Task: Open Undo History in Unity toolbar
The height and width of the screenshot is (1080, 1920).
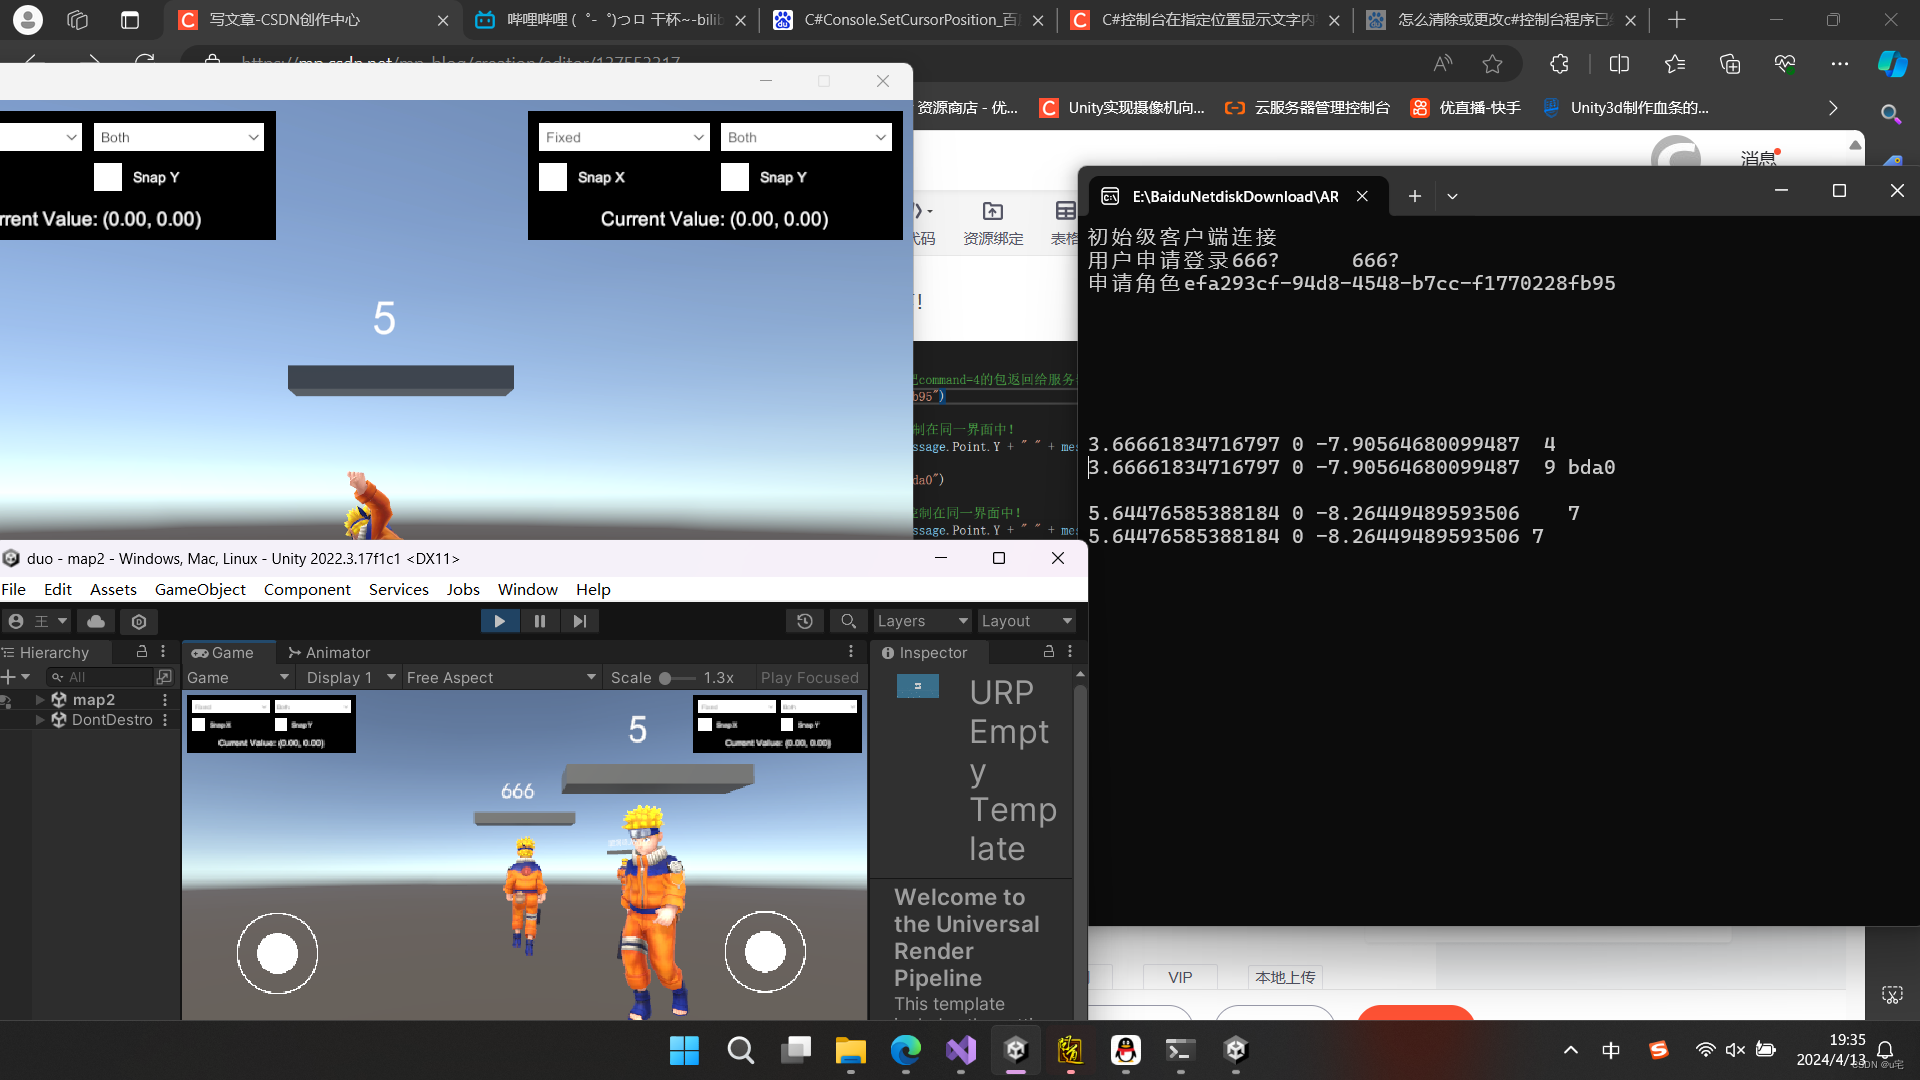Action: [x=805, y=621]
